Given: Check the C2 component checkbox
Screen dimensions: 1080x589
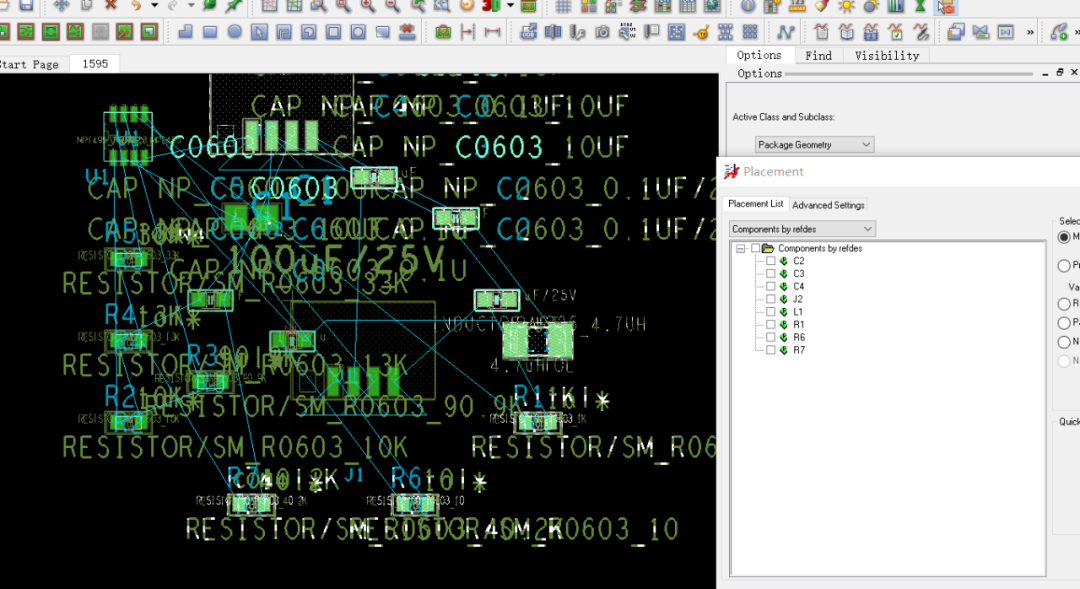Looking at the screenshot, I should (771, 261).
